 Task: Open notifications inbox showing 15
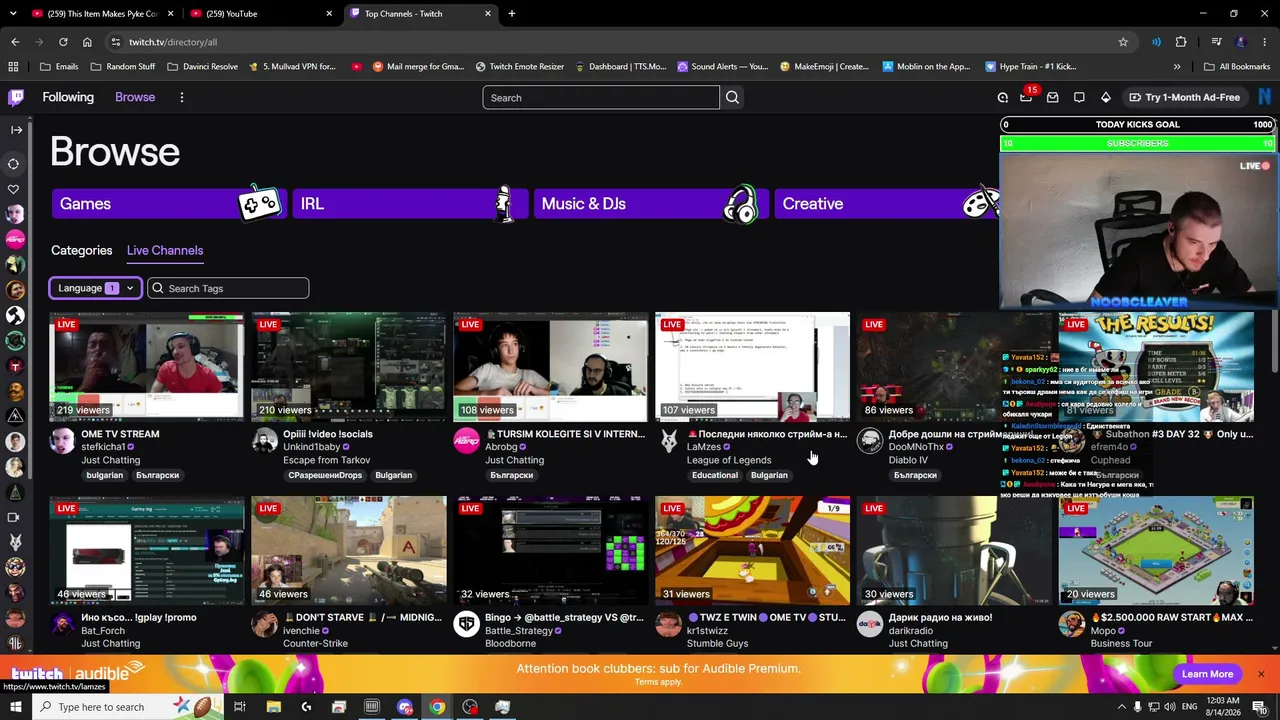click(1027, 97)
